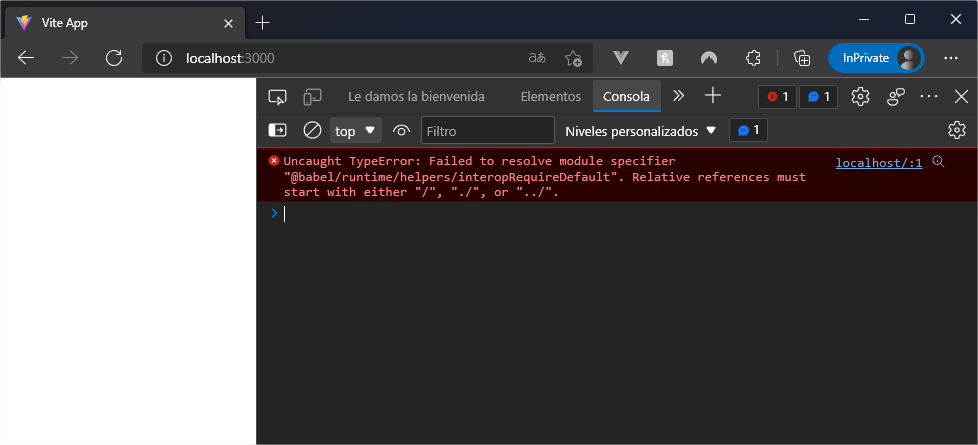Toggle the console sidebar
The width and height of the screenshot is (978, 445).
click(277, 130)
